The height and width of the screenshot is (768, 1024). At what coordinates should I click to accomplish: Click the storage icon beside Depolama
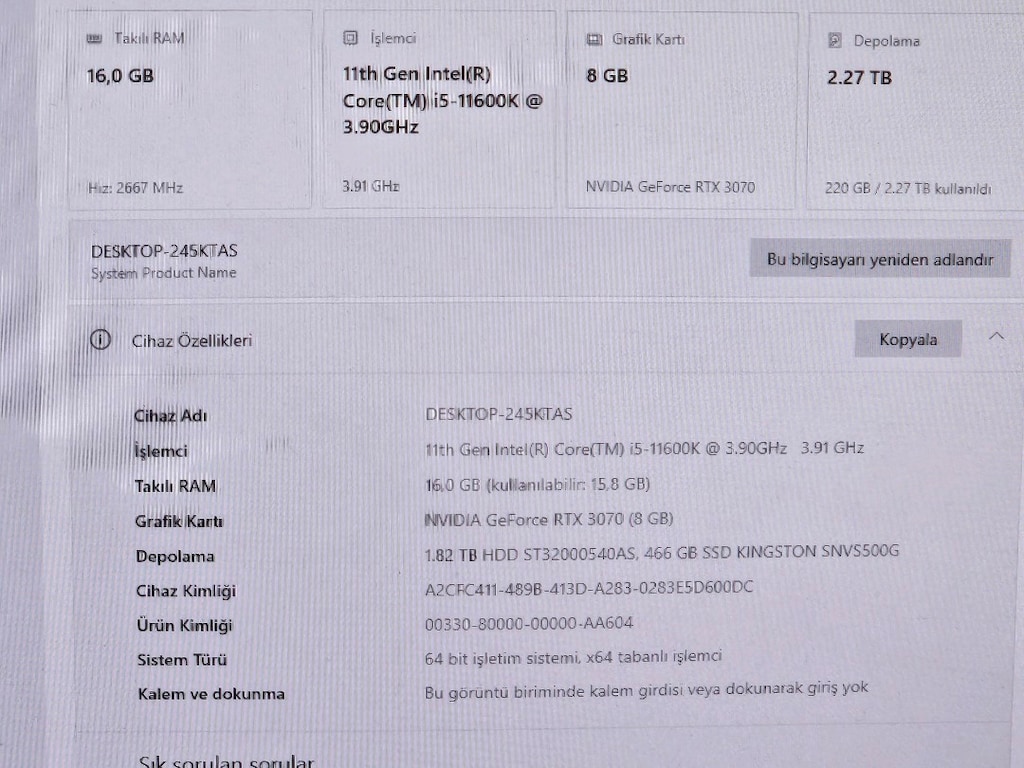click(x=835, y=40)
